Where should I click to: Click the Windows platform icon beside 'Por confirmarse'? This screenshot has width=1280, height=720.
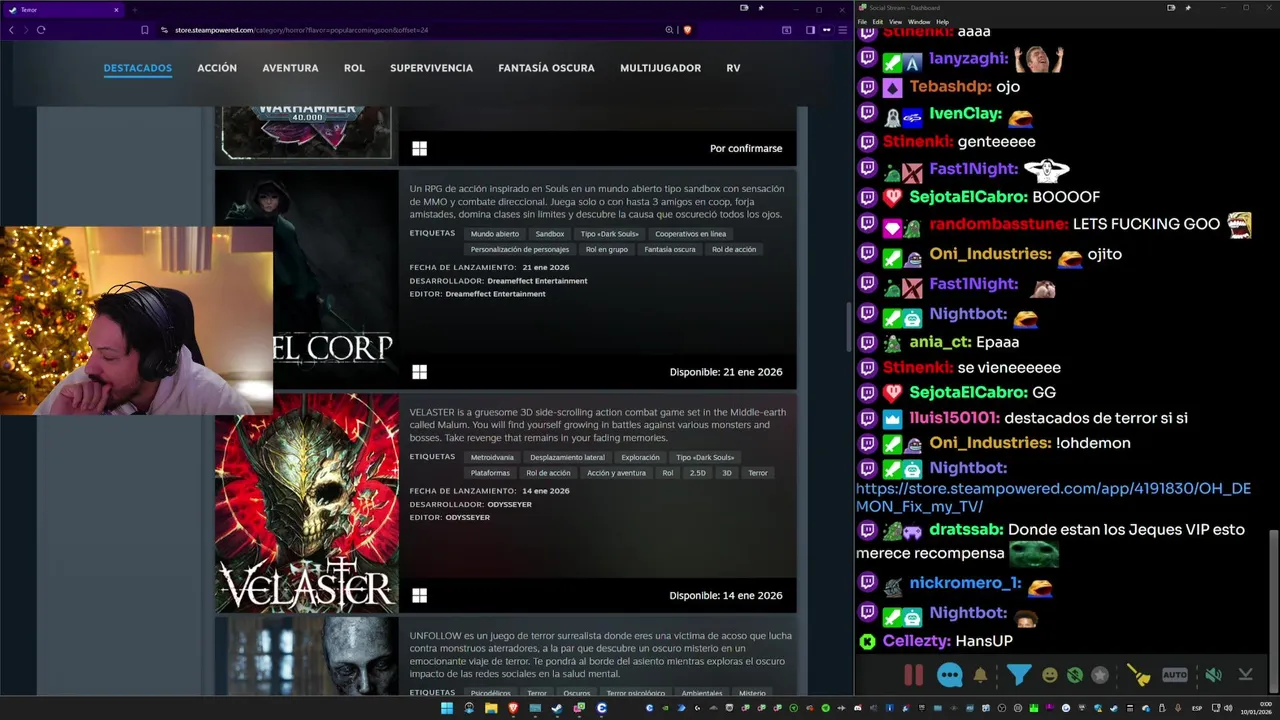pos(419,148)
